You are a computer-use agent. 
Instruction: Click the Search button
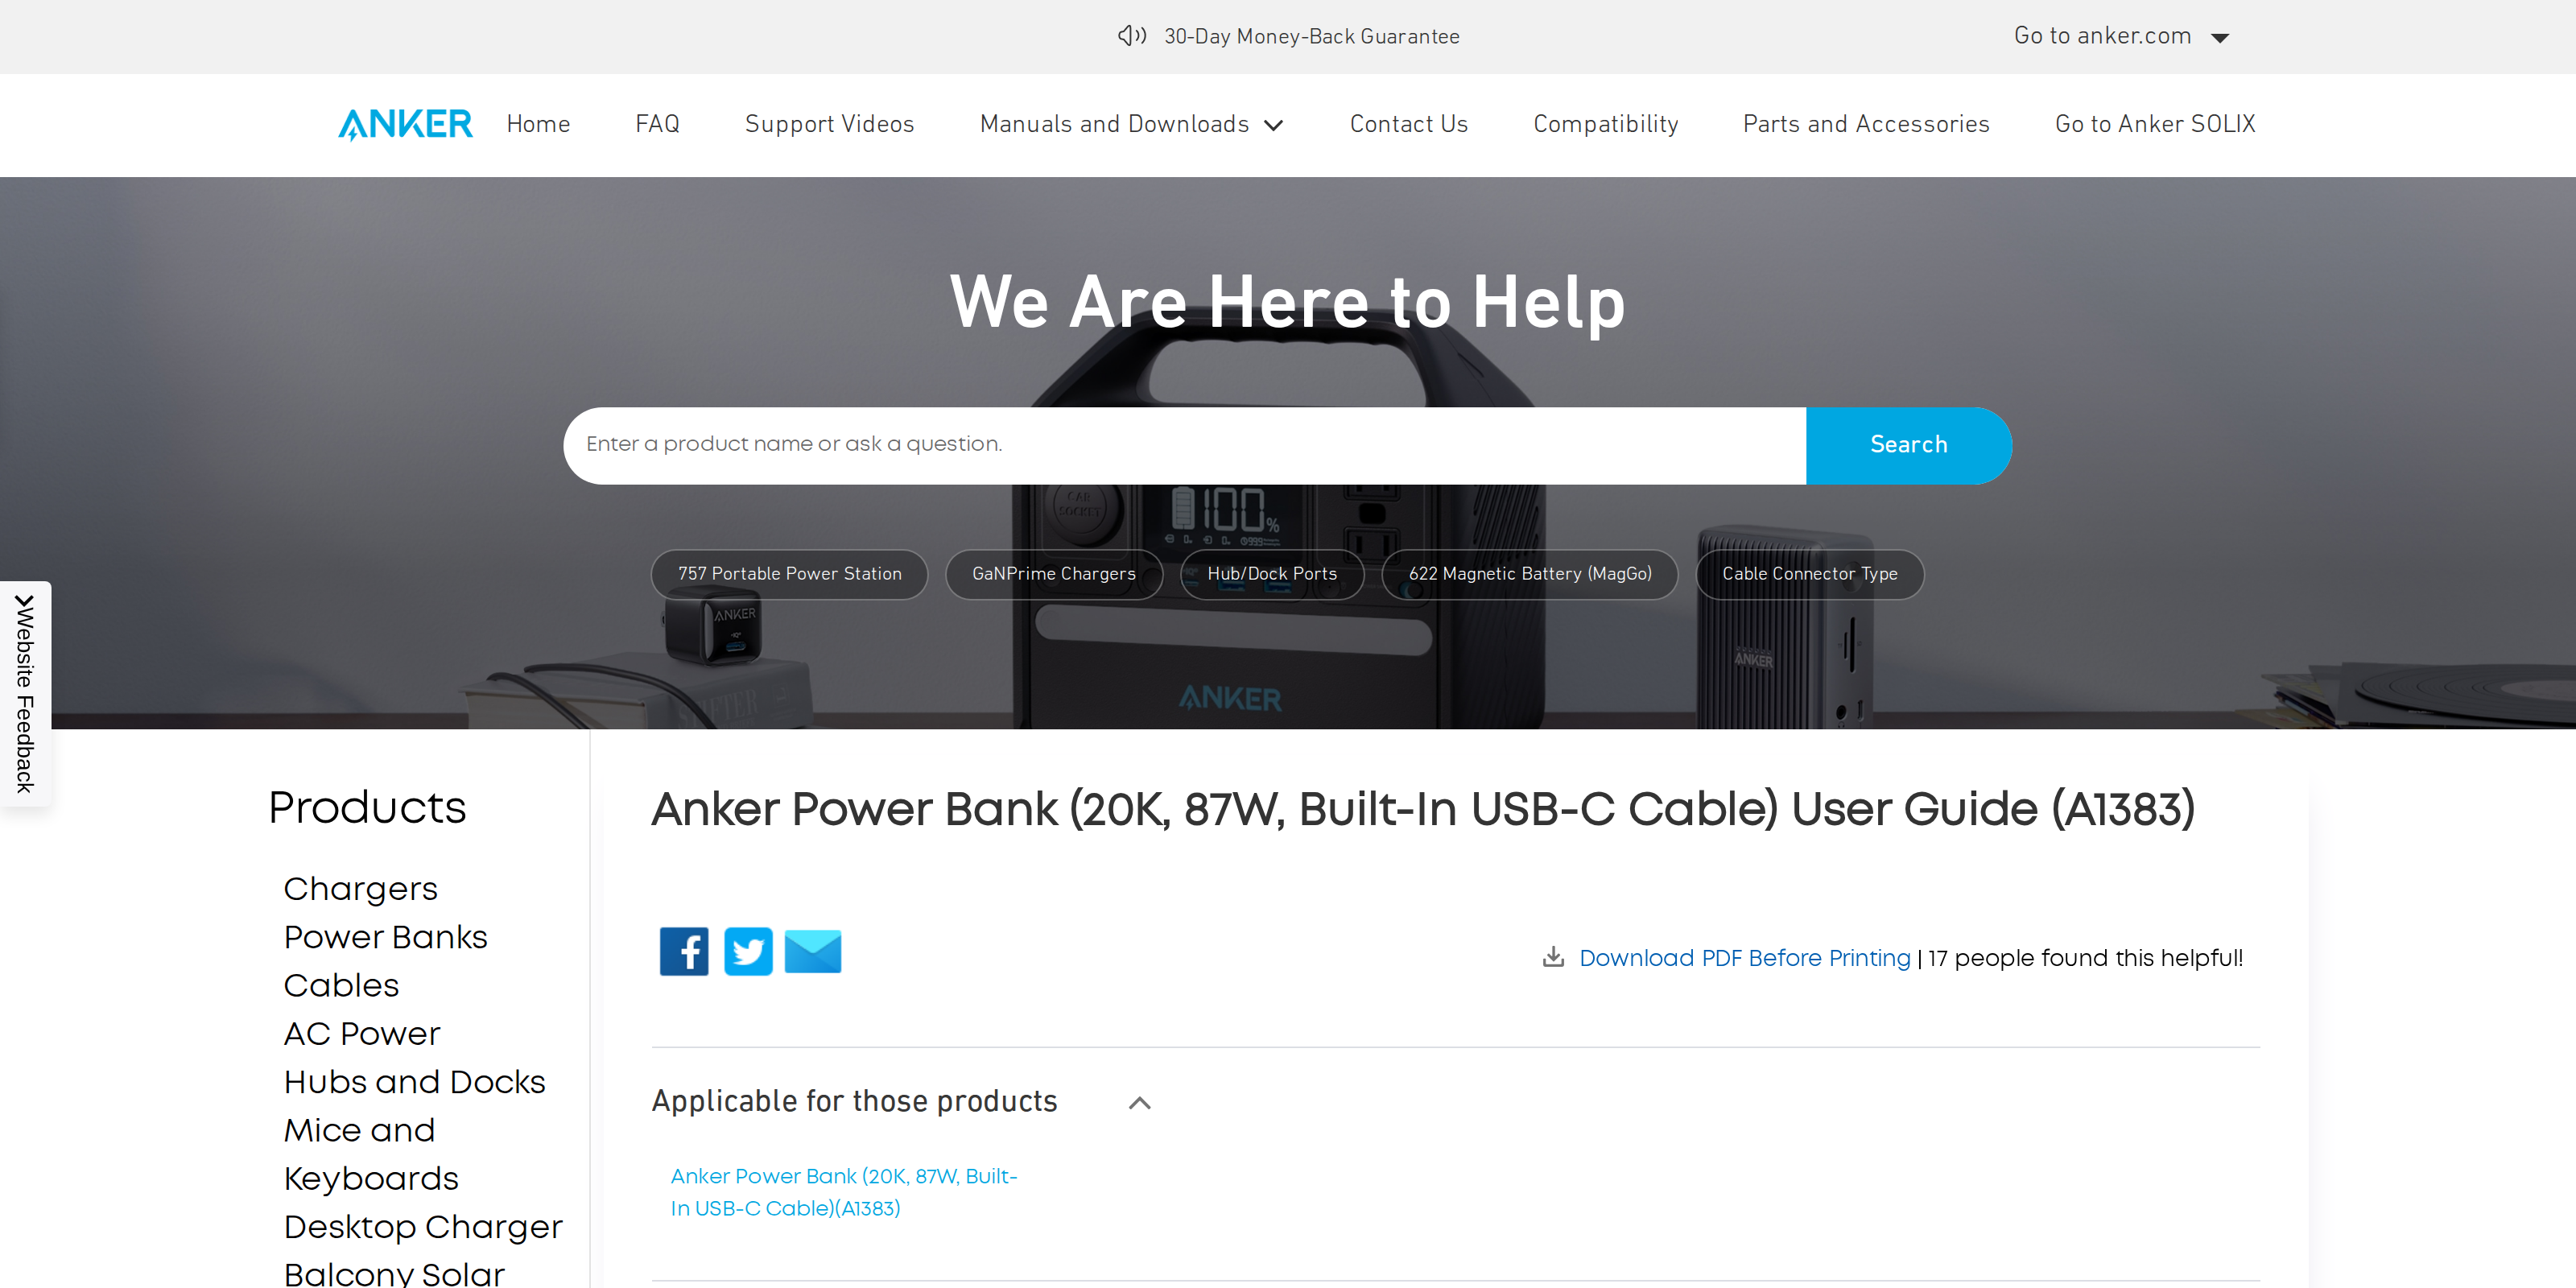click(1908, 445)
